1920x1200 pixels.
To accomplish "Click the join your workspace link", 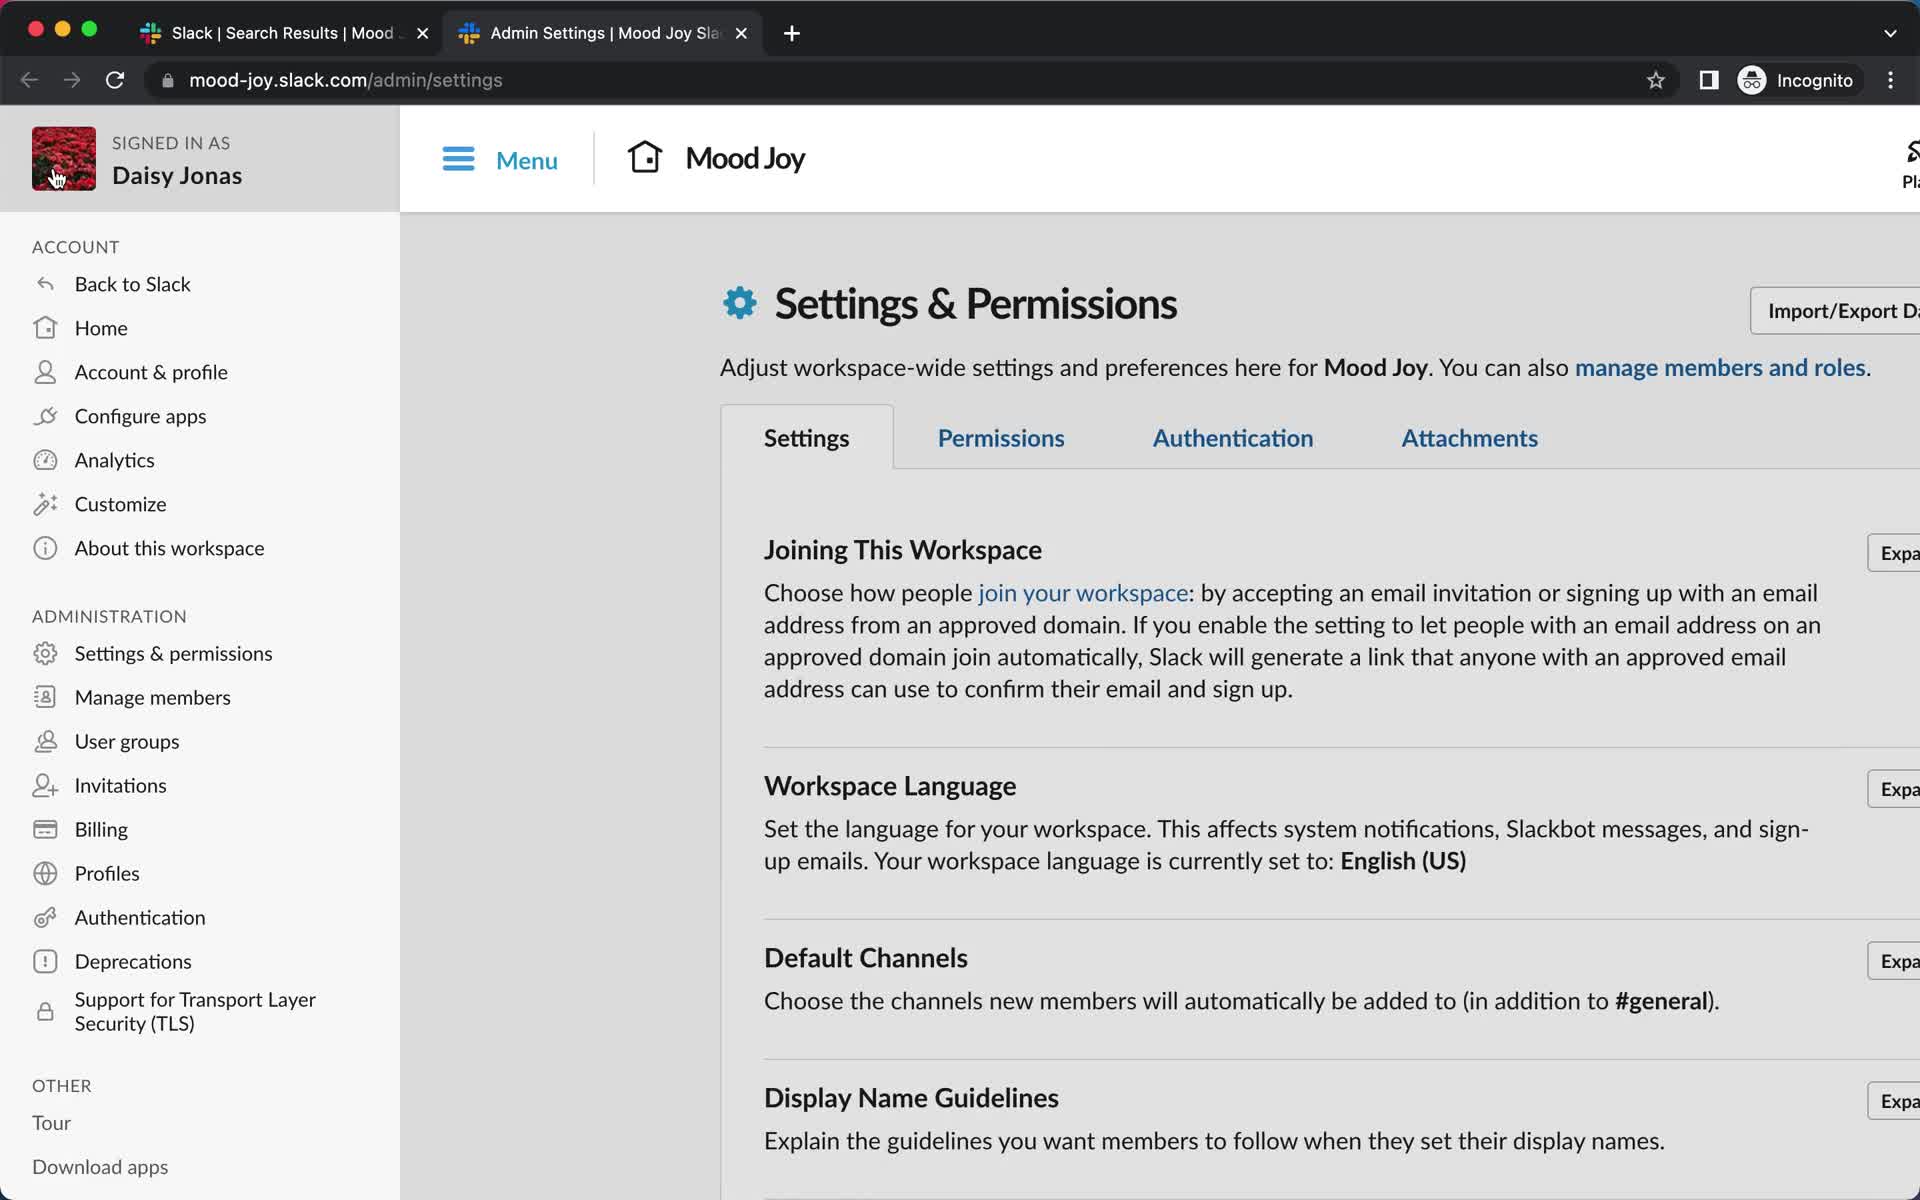I will [x=1084, y=592].
